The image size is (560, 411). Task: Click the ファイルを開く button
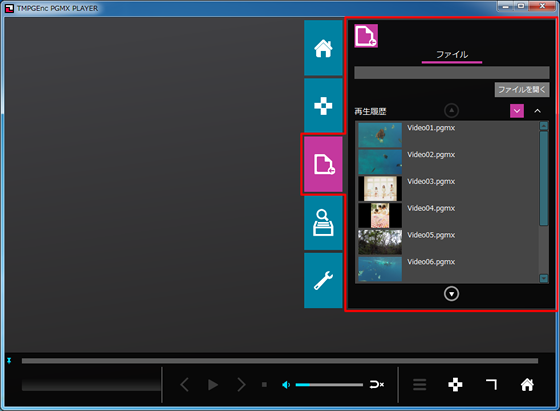[x=522, y=90]
